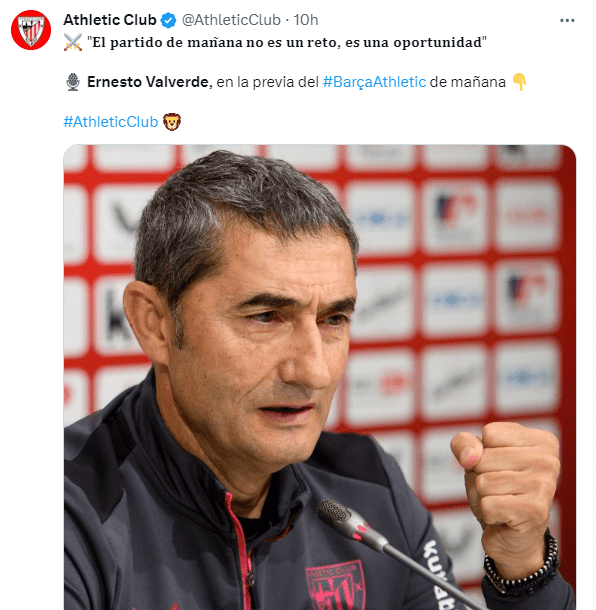Open the 10h tweet timestamp
Screen dimensions: 596x610
click(306, 20)
